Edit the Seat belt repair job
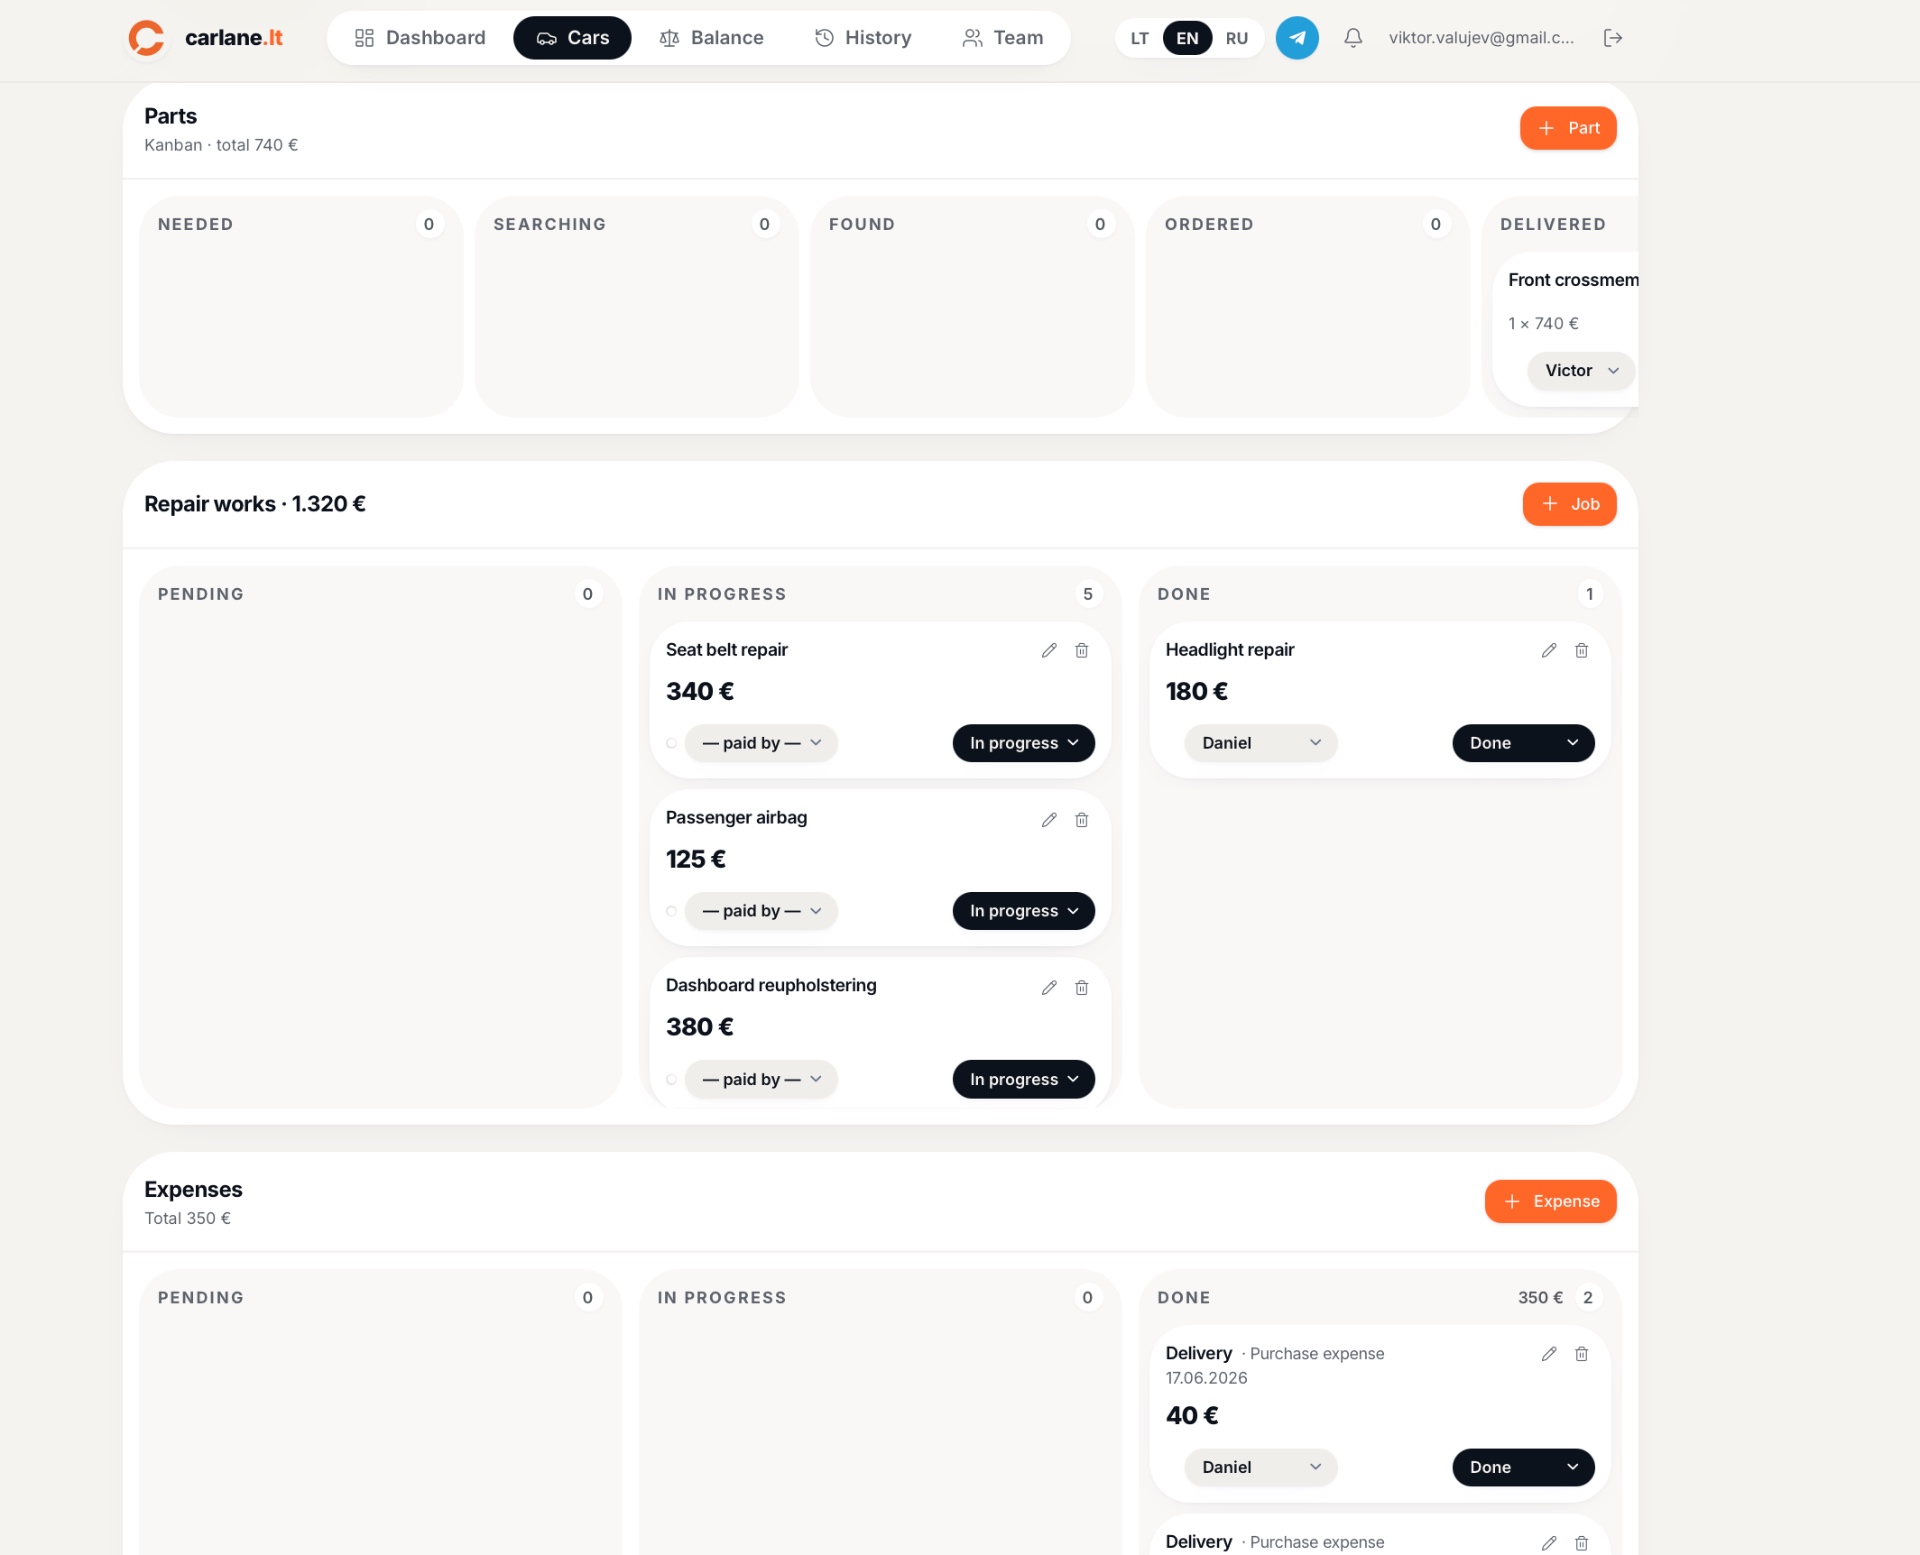1920x1555 pixels. (x=1049, y=650)
